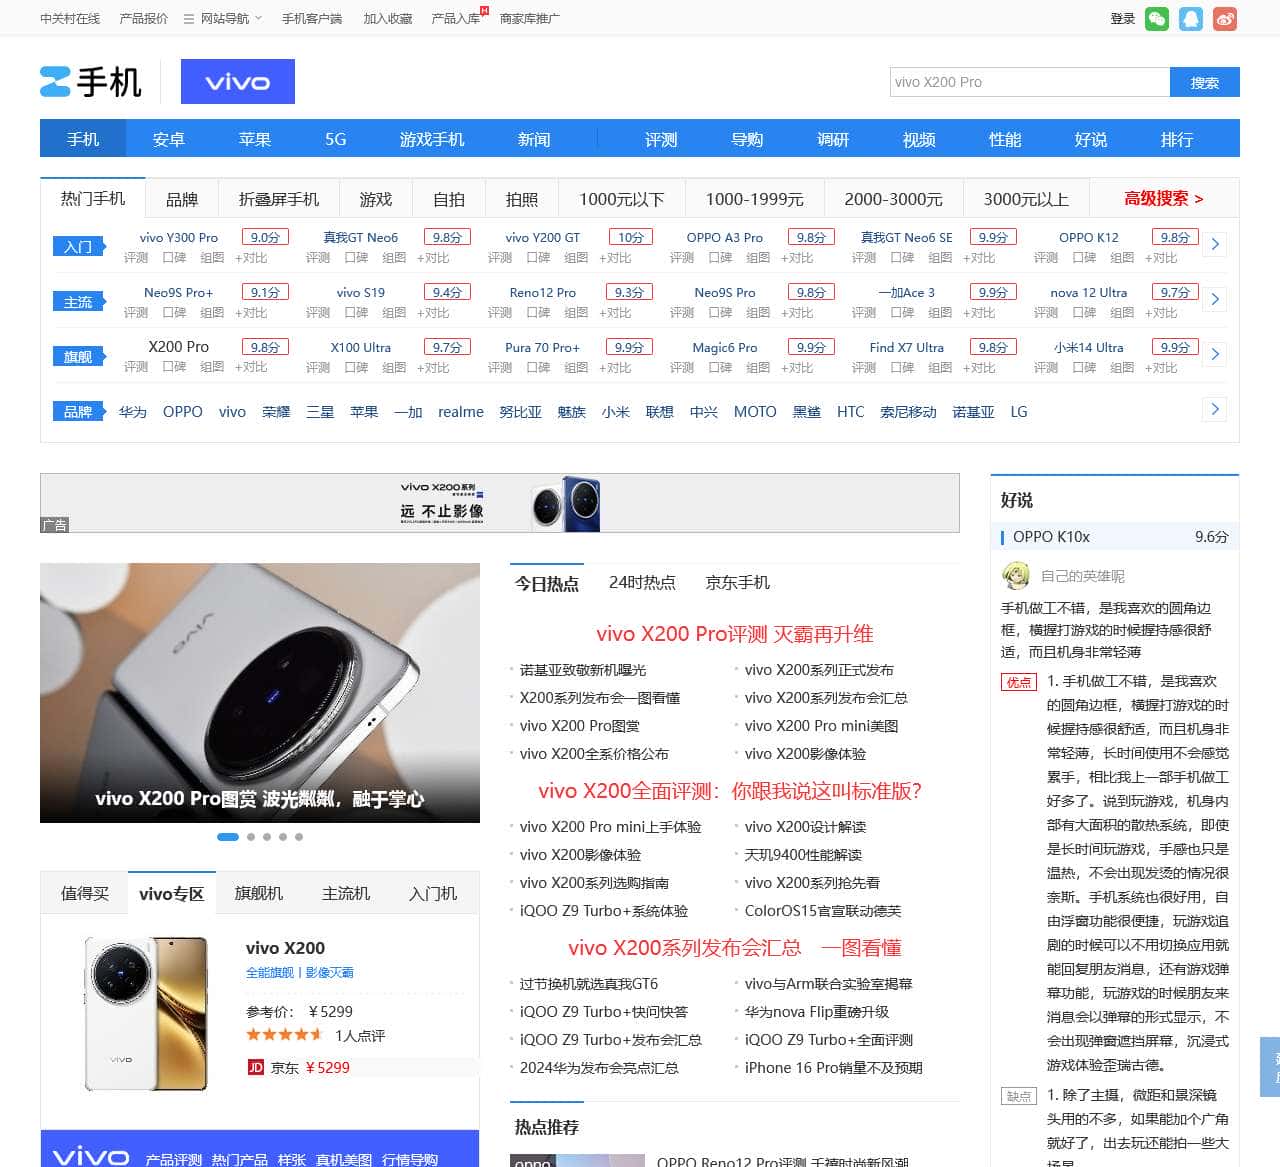Add Find X7 Ultra to comparison
The height and width of the screenshot is (1167, 1280).
click(979, 368)
